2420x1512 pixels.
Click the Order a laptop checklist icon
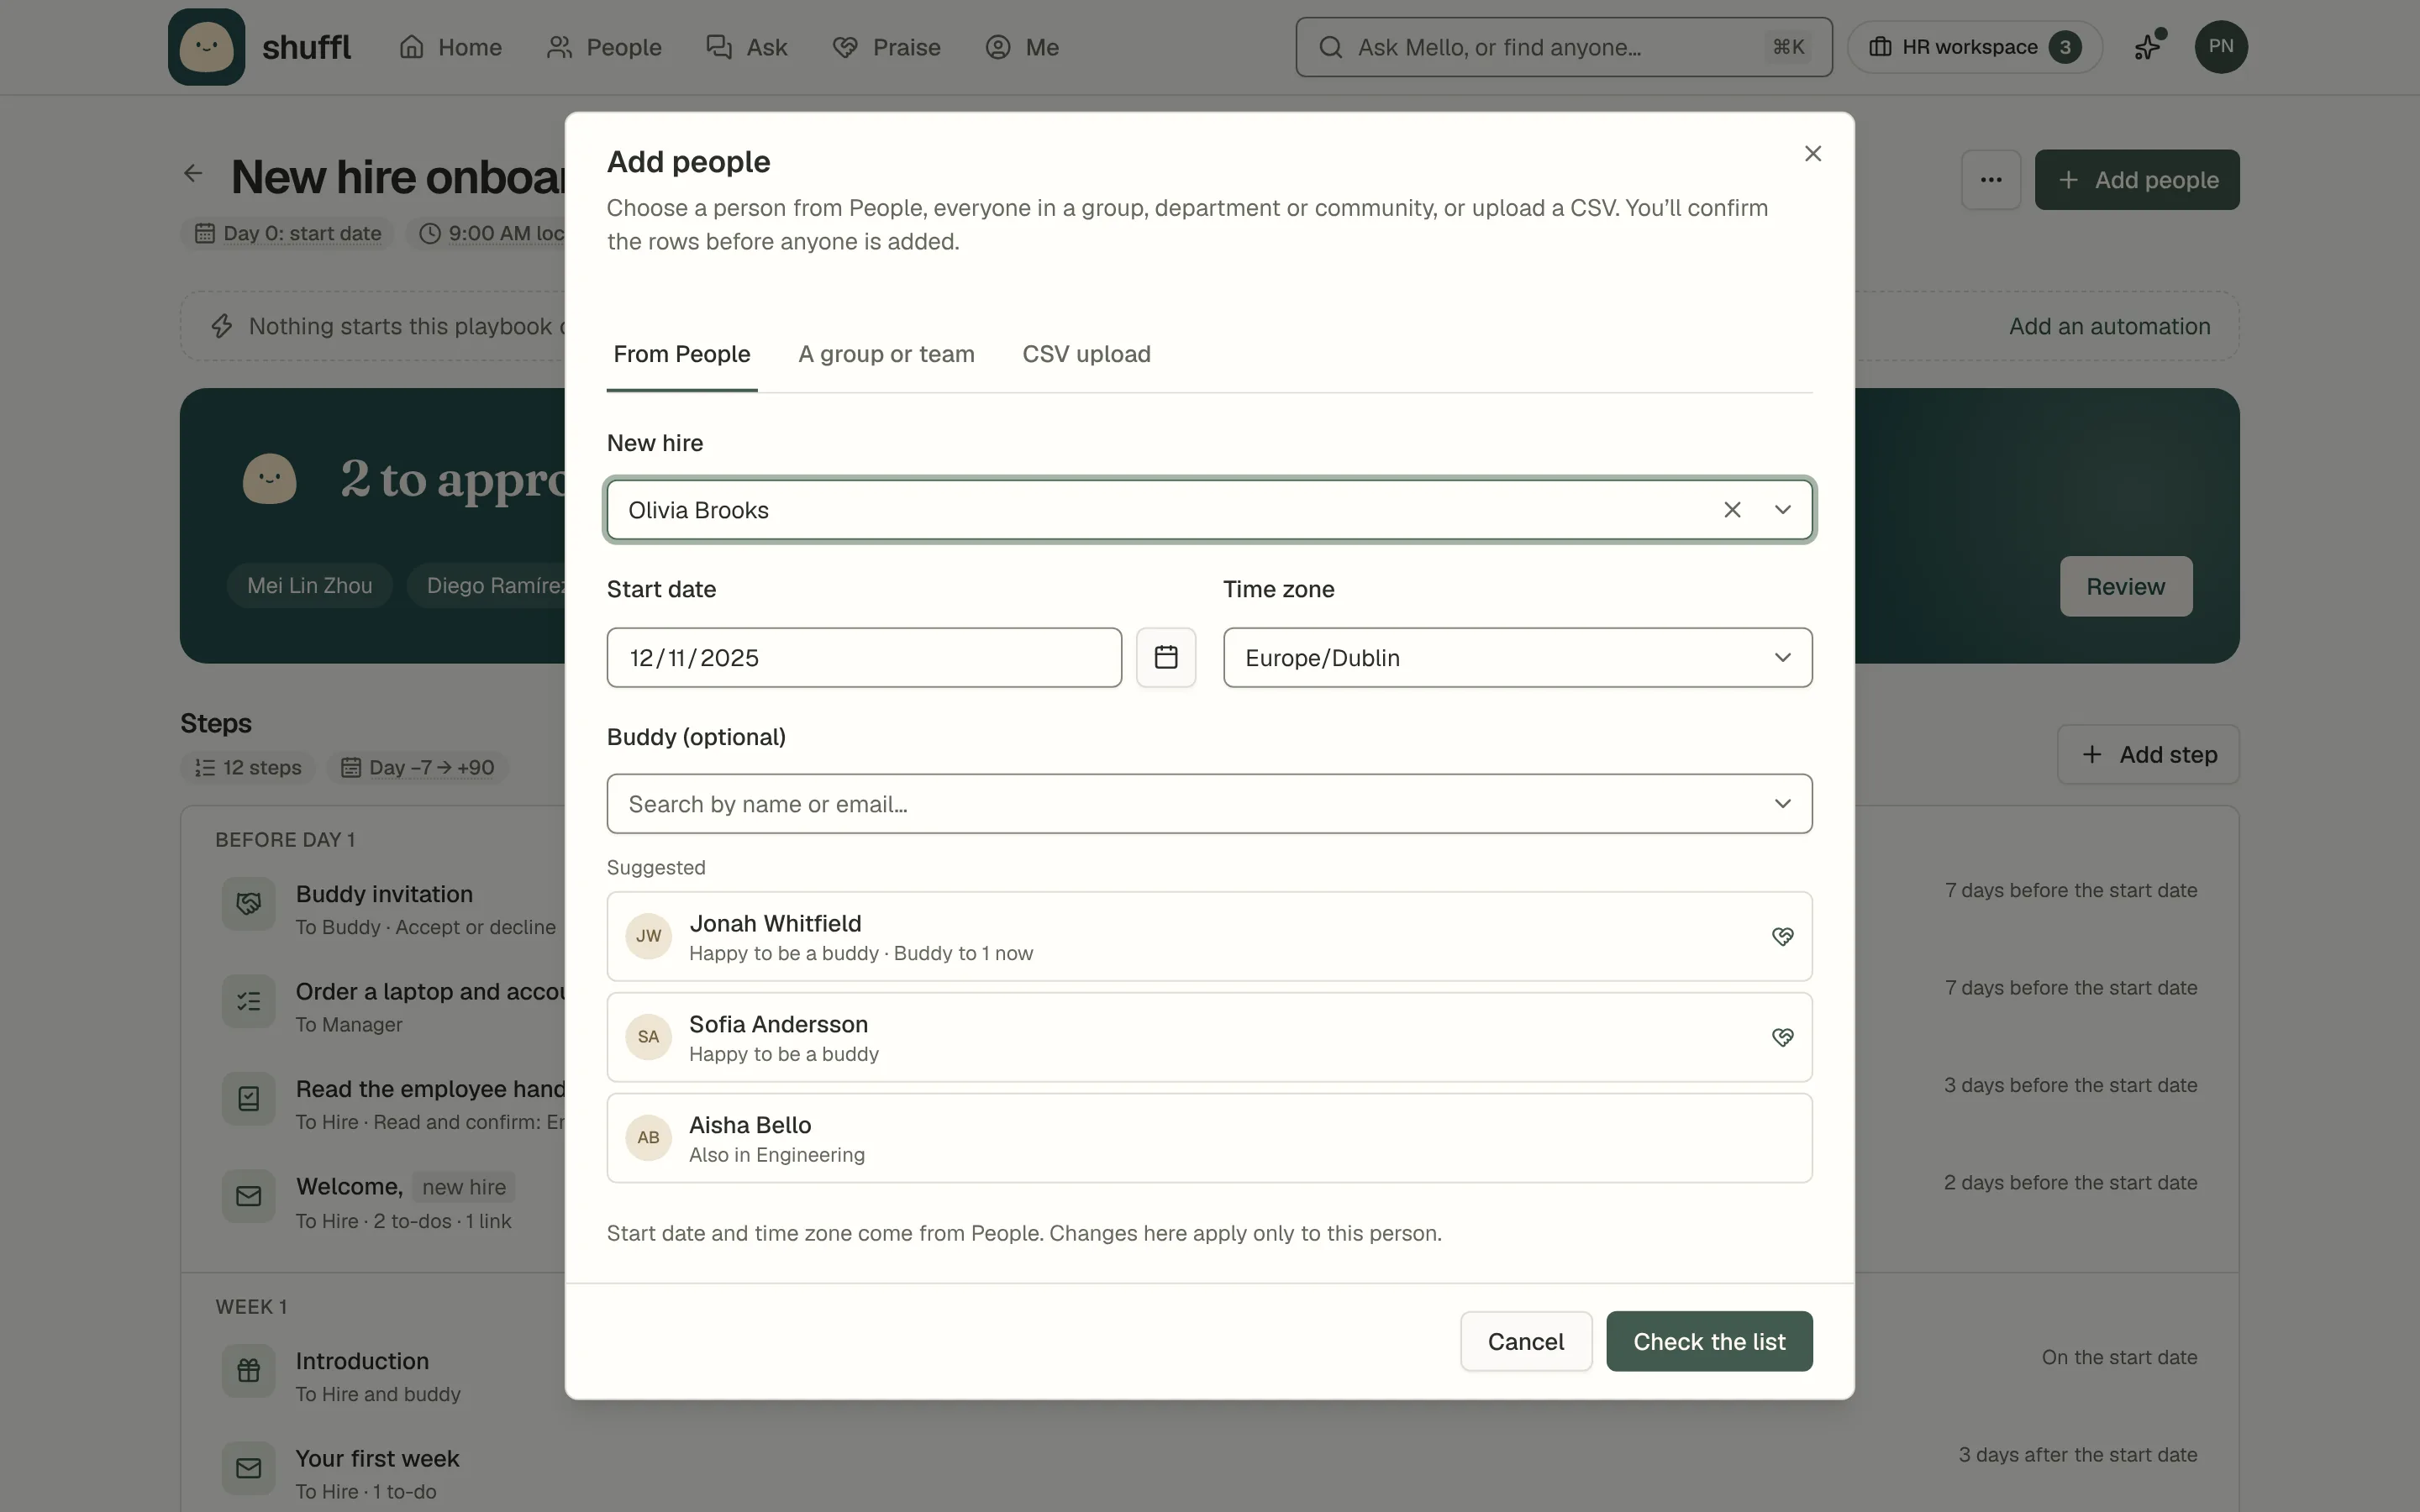(x=249, y=1001)
